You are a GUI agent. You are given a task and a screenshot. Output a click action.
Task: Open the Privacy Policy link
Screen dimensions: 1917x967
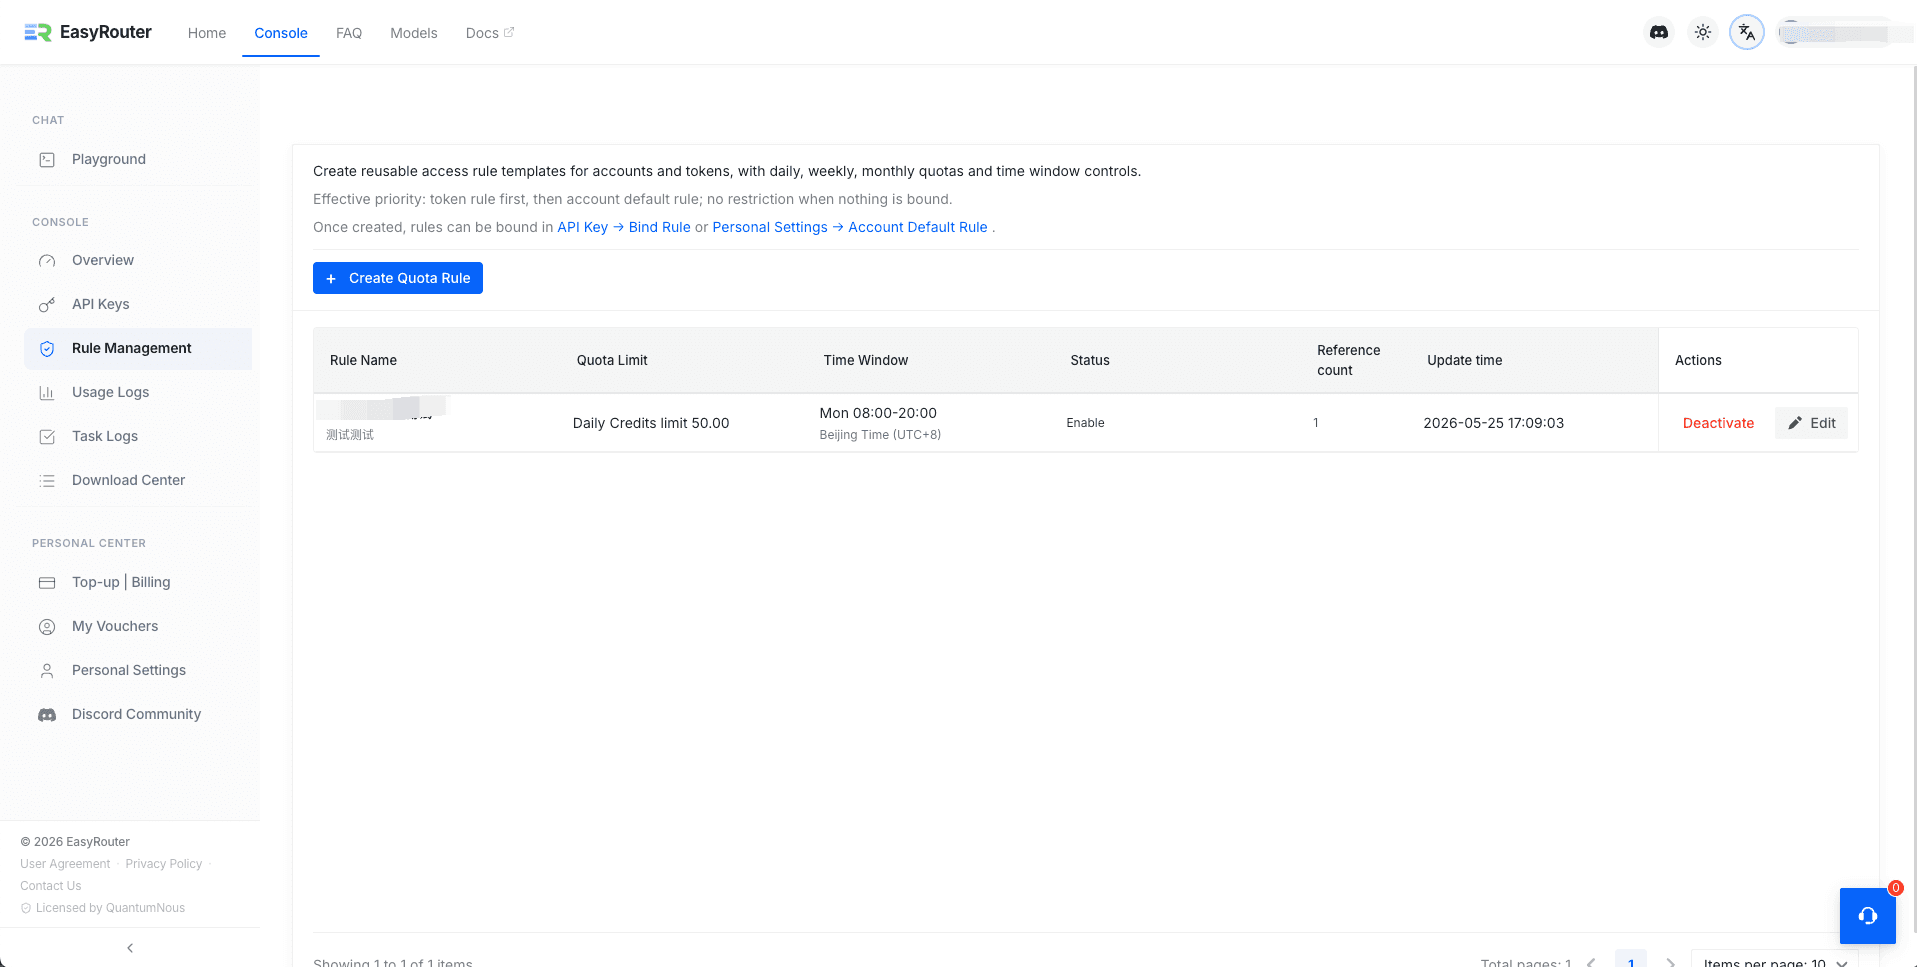[164, 864]
